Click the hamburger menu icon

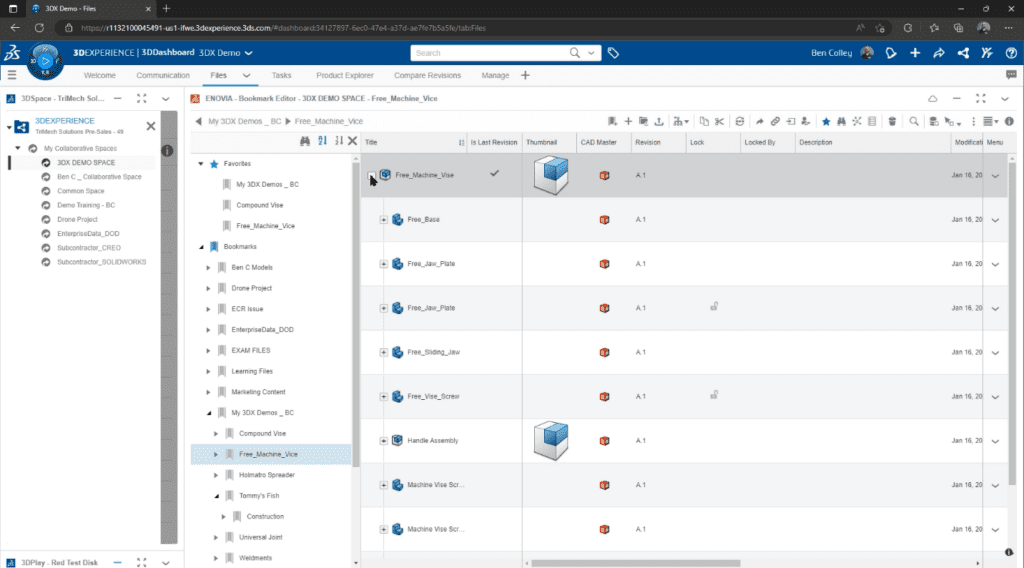point(12,75)
